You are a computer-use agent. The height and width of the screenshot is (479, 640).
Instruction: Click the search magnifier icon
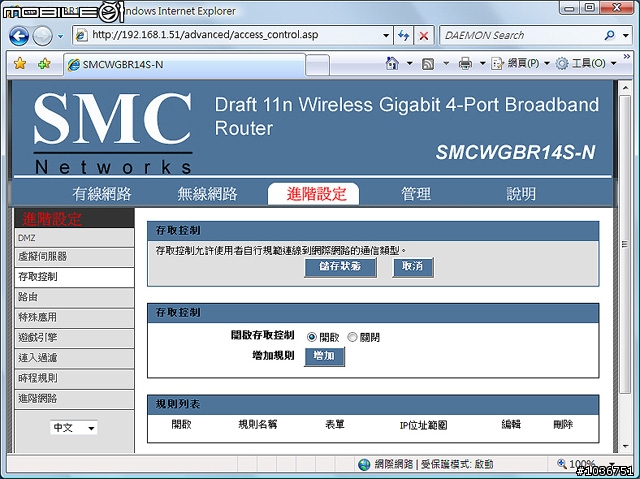point(610,35)
